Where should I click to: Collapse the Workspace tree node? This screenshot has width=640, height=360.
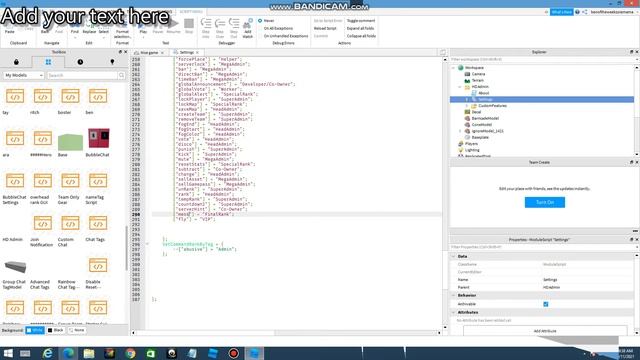[x=453, y=68]
